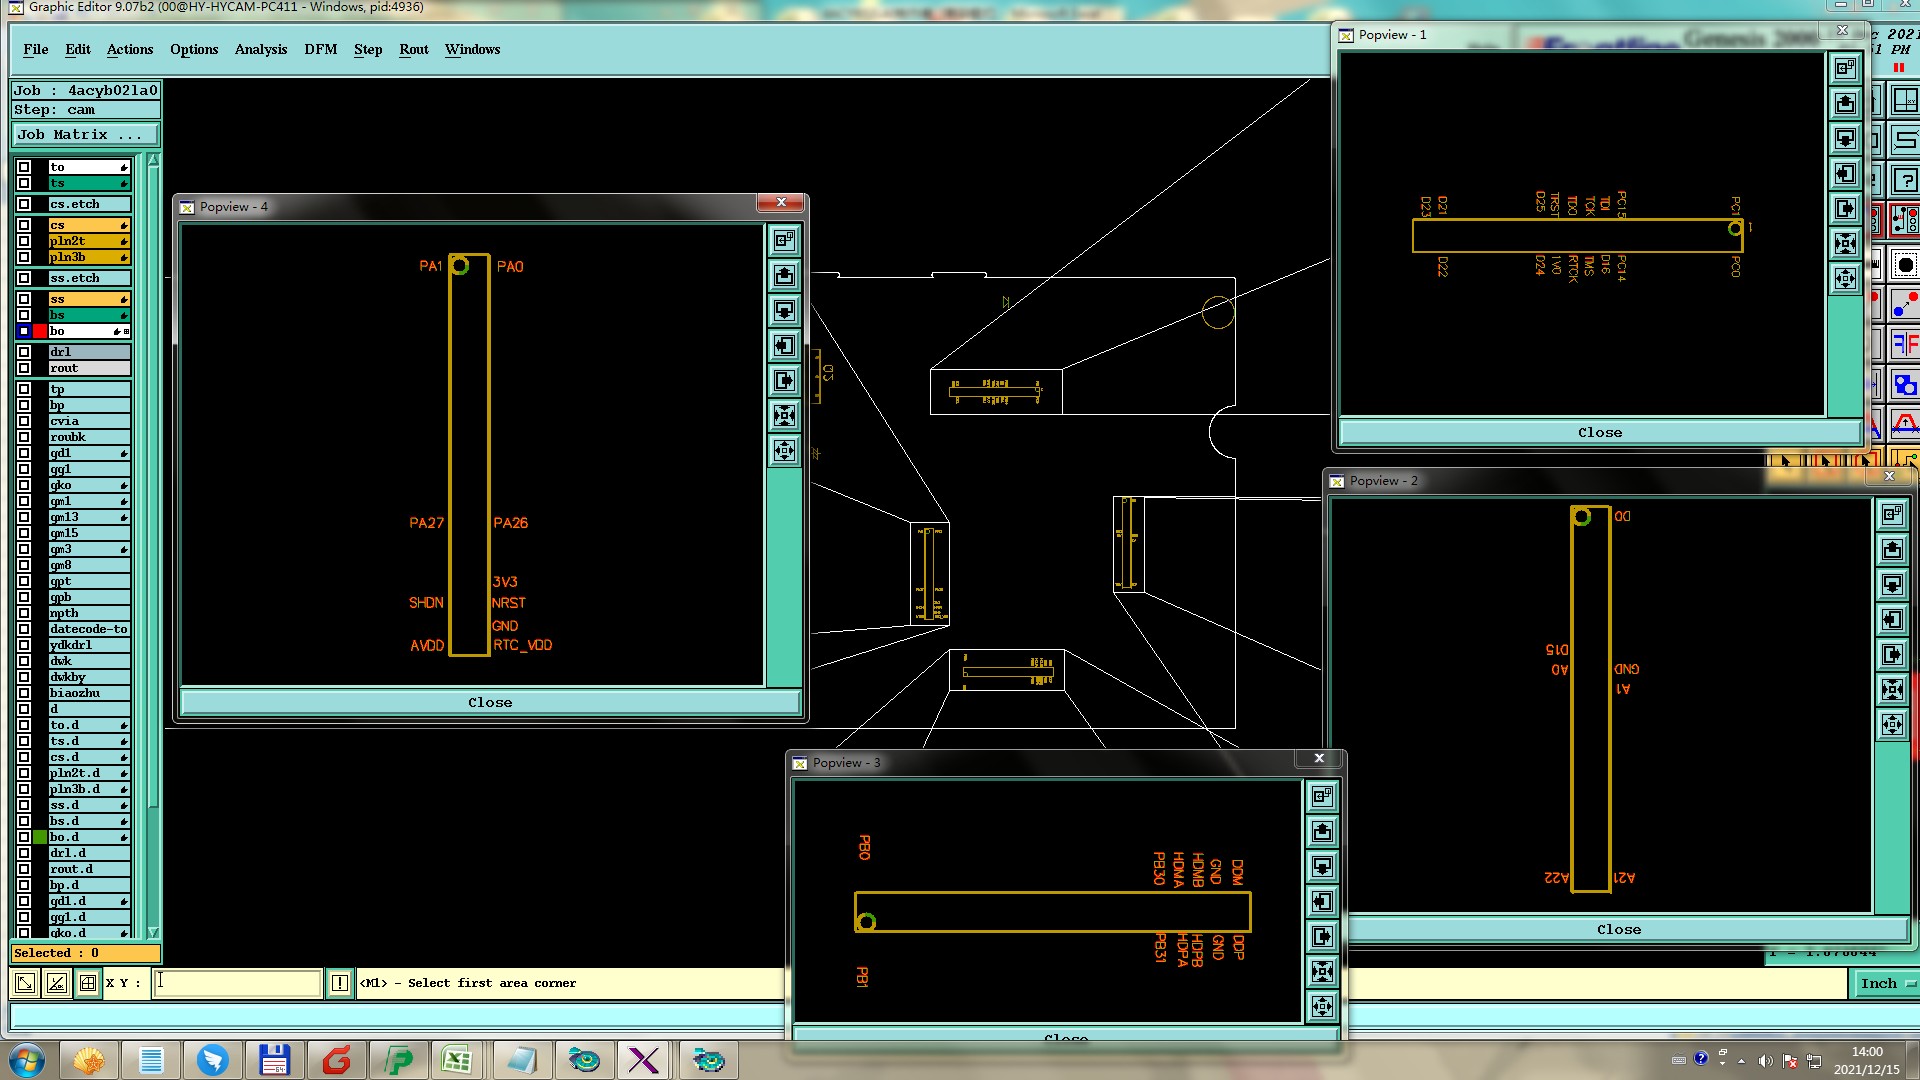The image size is (1920, 1080).
Task: Toggle checkbox for drl layer
Action: 24,352
